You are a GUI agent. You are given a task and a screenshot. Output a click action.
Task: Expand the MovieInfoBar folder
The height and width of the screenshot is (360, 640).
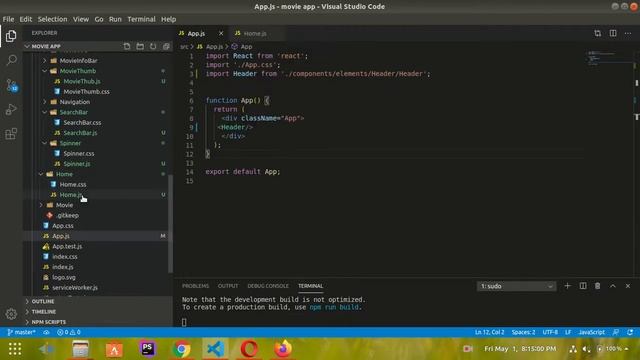79,61
